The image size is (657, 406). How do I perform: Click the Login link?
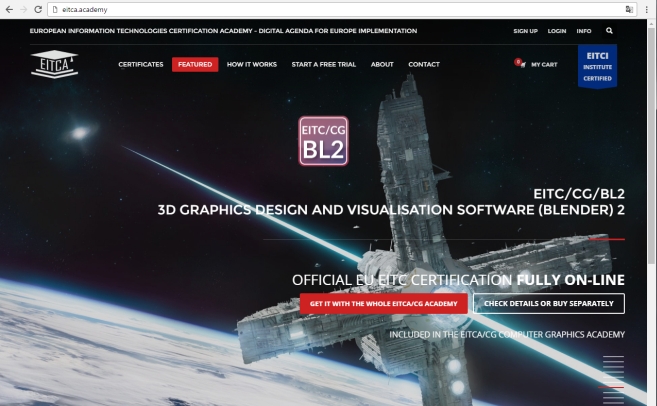pos(557,31)
